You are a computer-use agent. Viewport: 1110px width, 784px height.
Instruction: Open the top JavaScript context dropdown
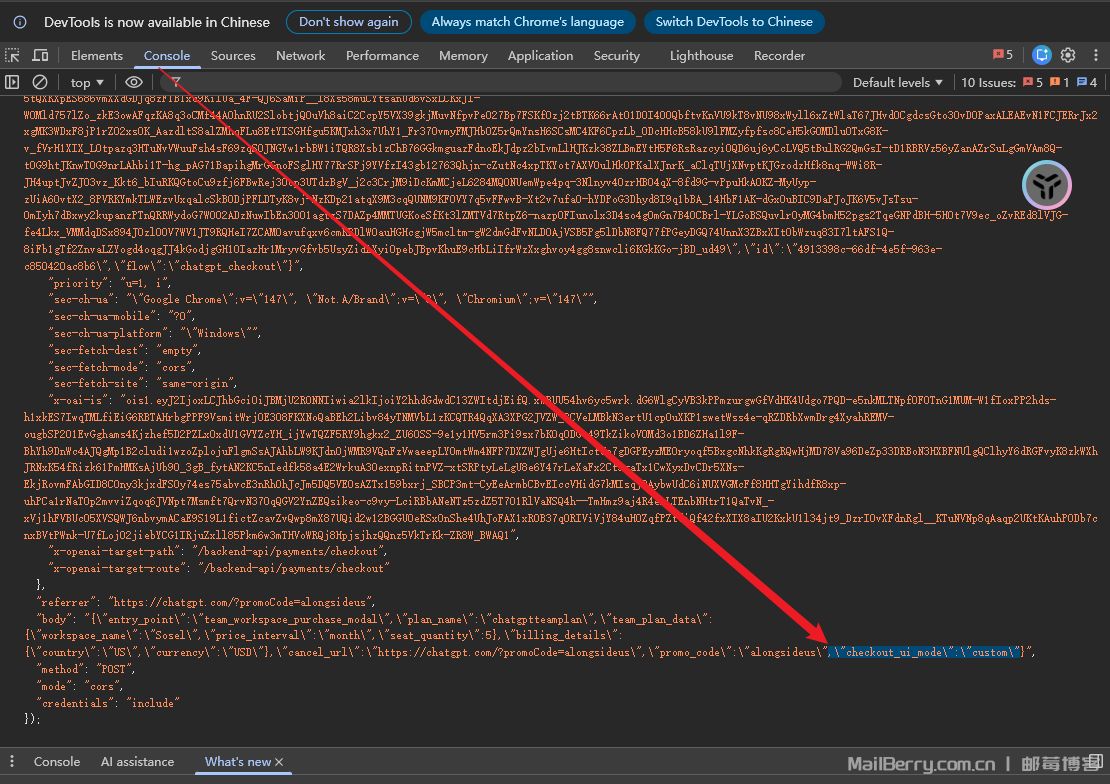pos(87,82)
